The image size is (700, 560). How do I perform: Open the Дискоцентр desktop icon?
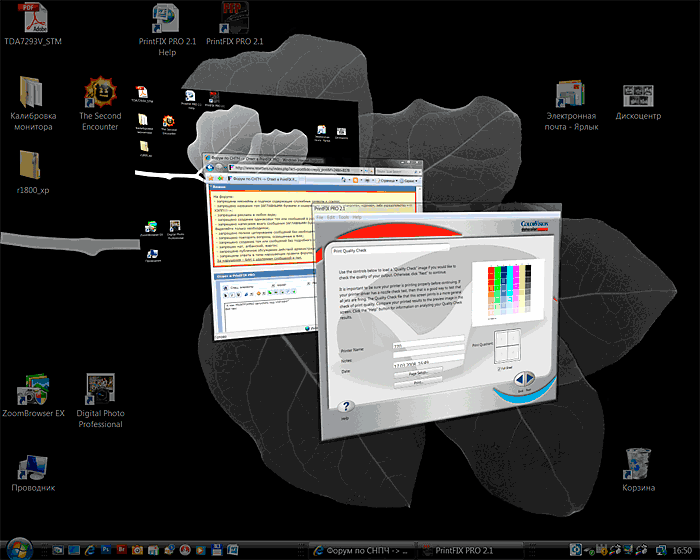(x=638, y=103)
